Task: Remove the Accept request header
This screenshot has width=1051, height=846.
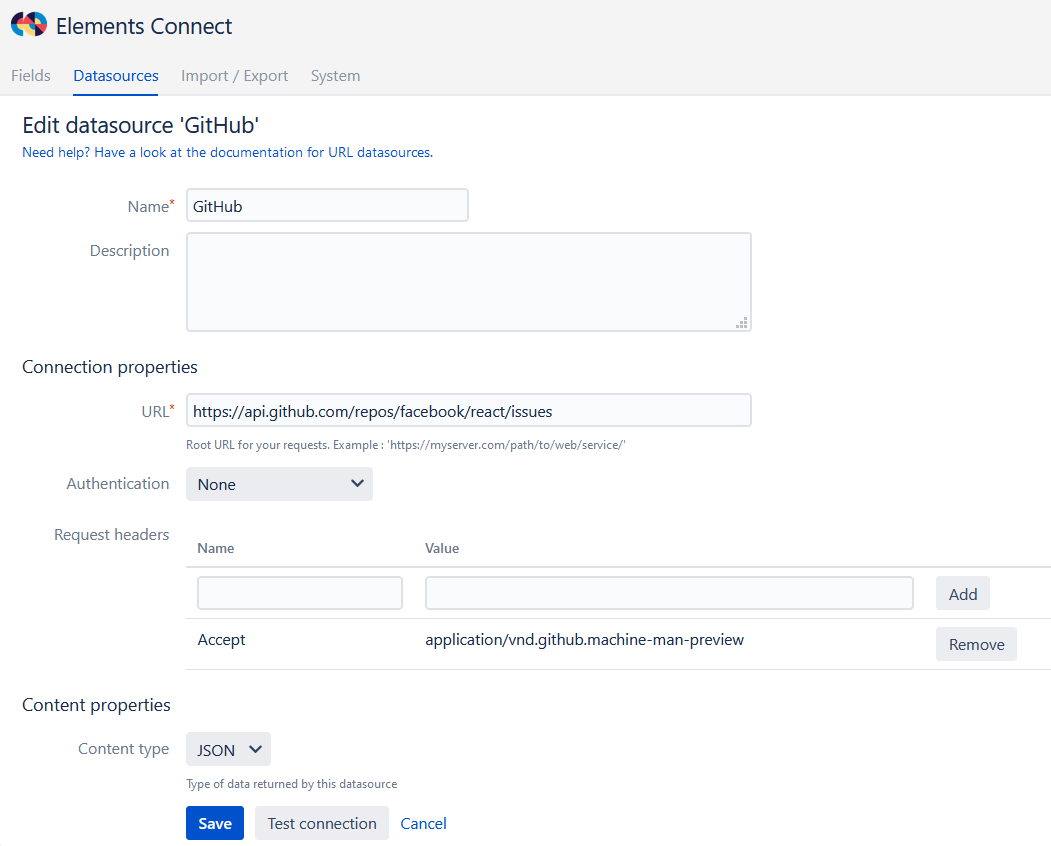Action: [x=975, y=645]
